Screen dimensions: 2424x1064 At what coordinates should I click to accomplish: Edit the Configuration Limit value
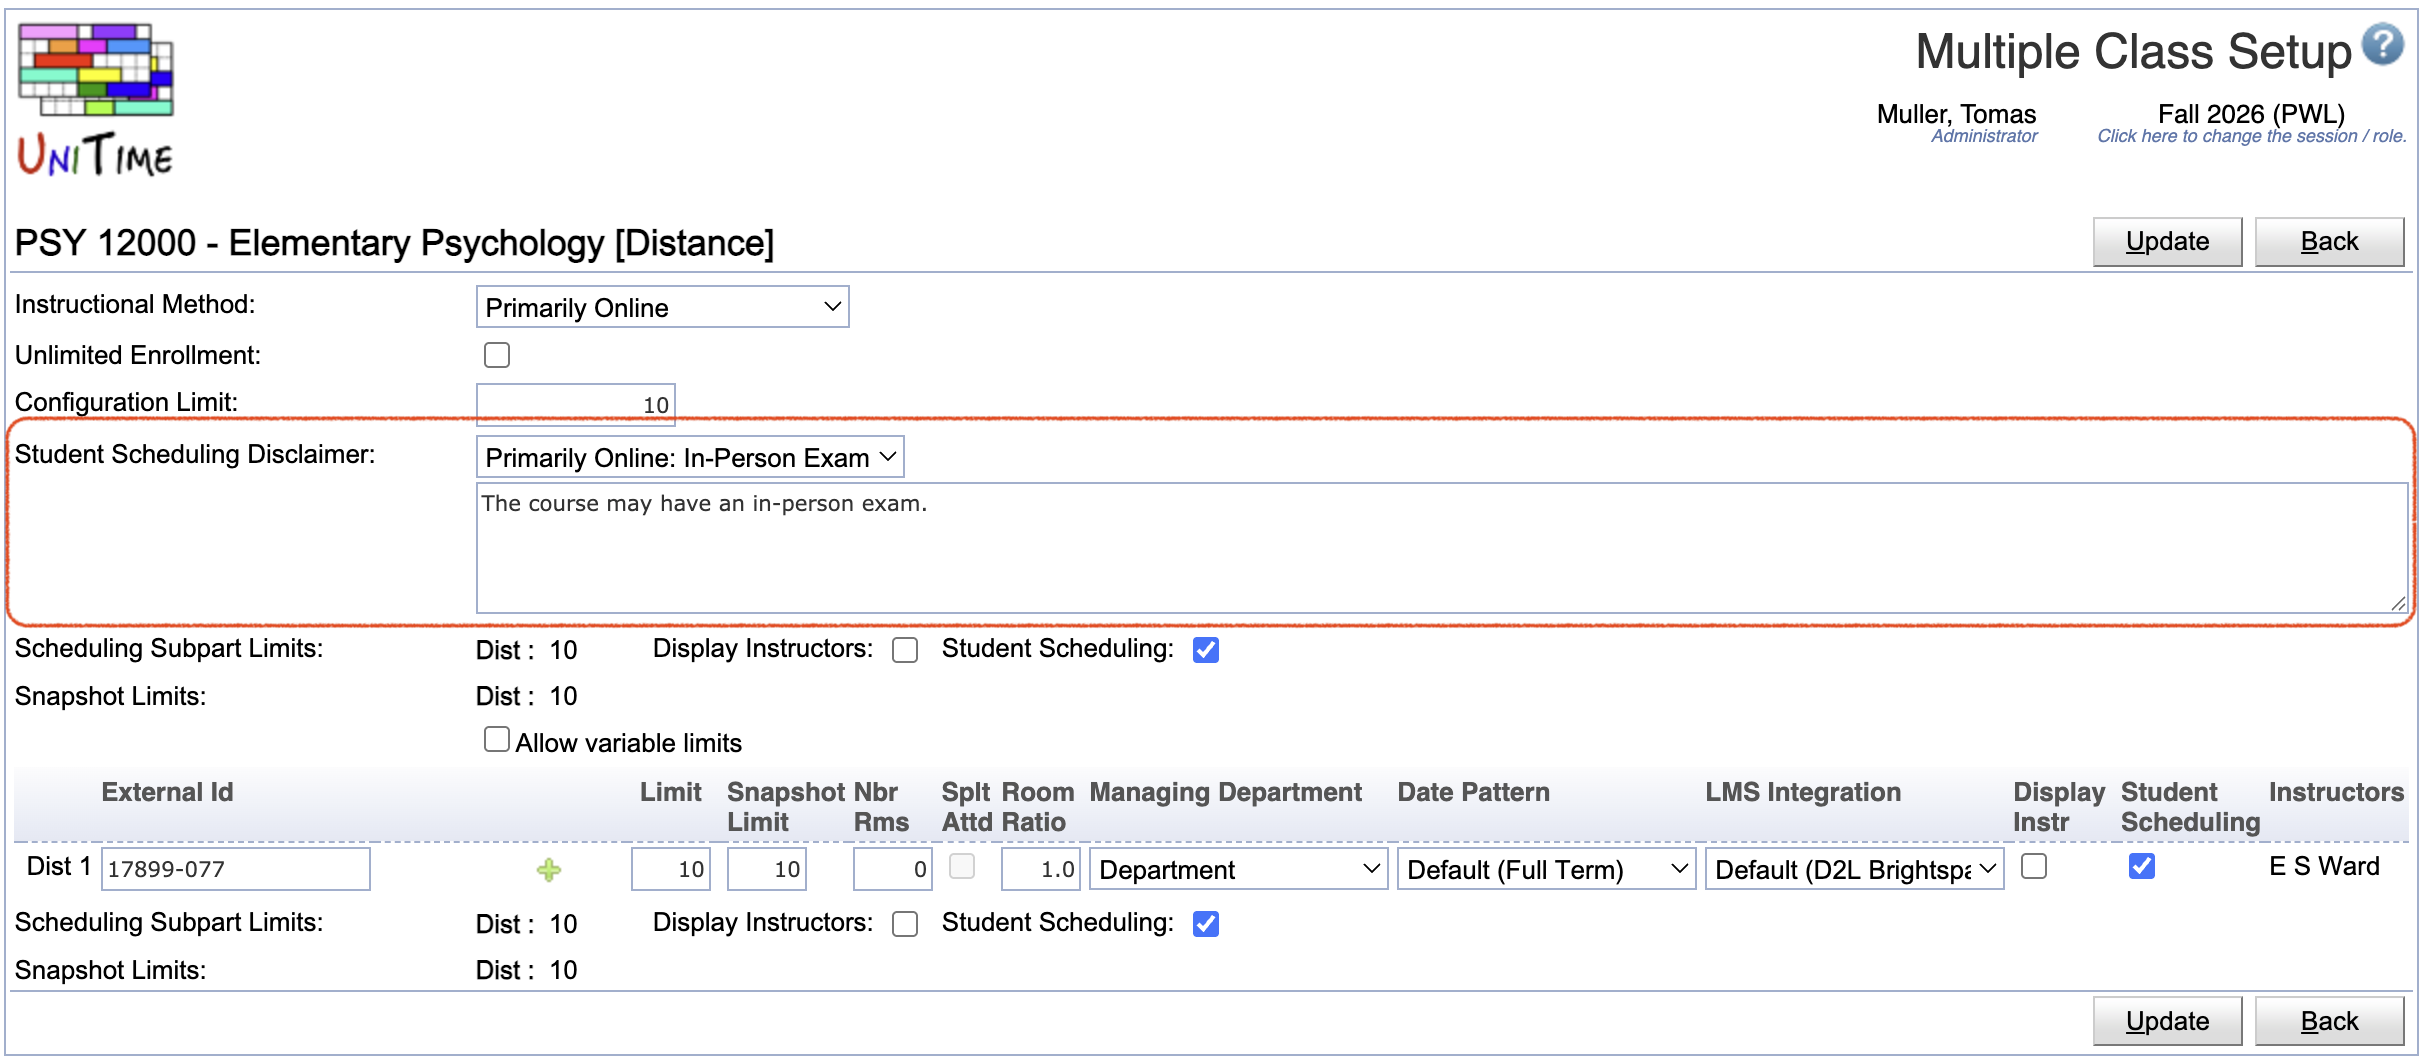click(x=575, y=404)
